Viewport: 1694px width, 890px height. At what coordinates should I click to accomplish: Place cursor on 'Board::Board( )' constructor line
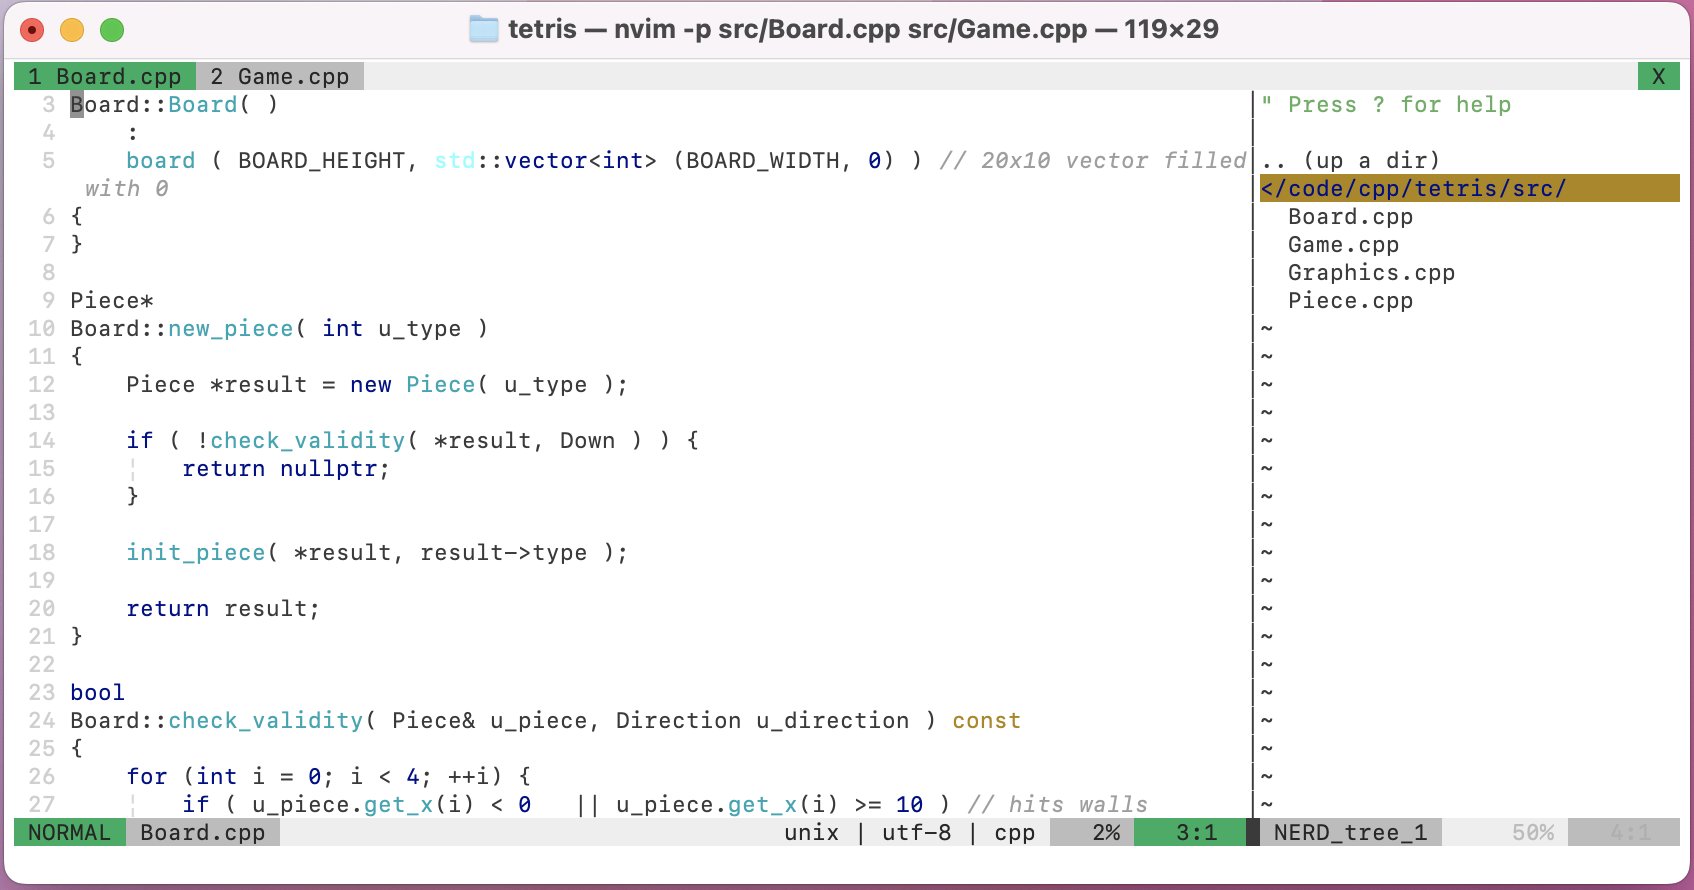pyautogui.click(x=174, y=105)
